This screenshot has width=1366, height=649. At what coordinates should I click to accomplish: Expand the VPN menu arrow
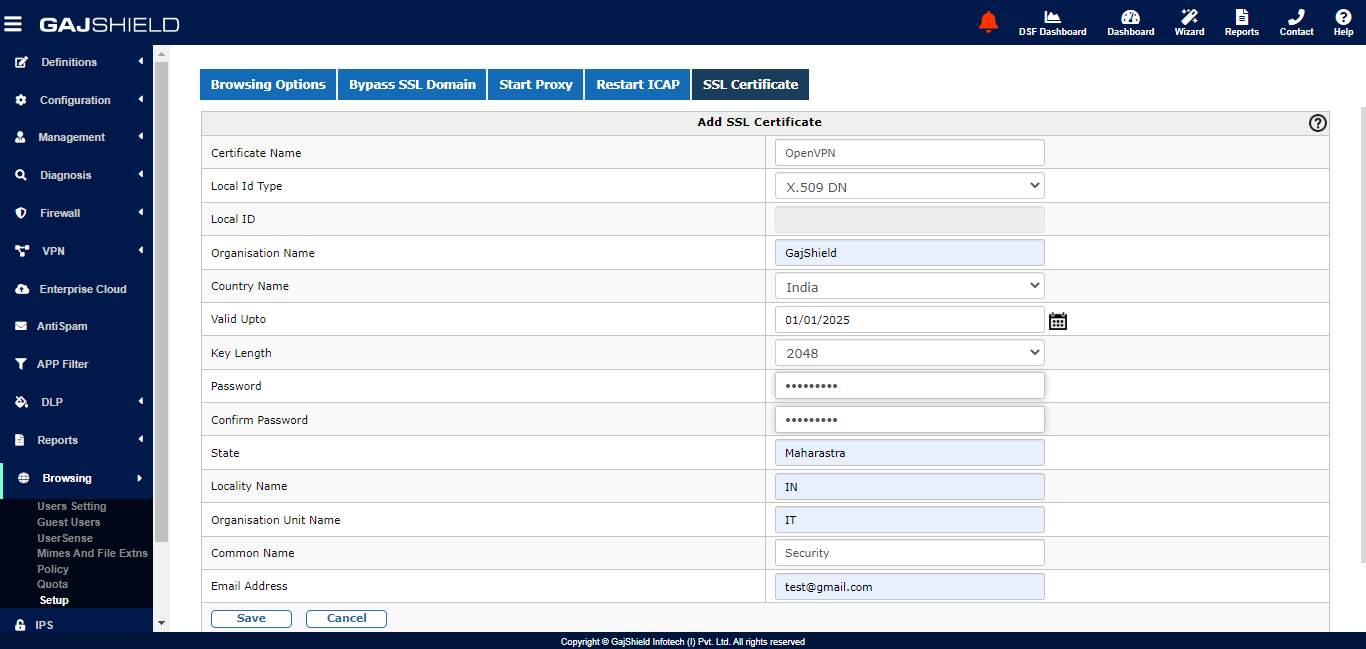click(141, 250)
